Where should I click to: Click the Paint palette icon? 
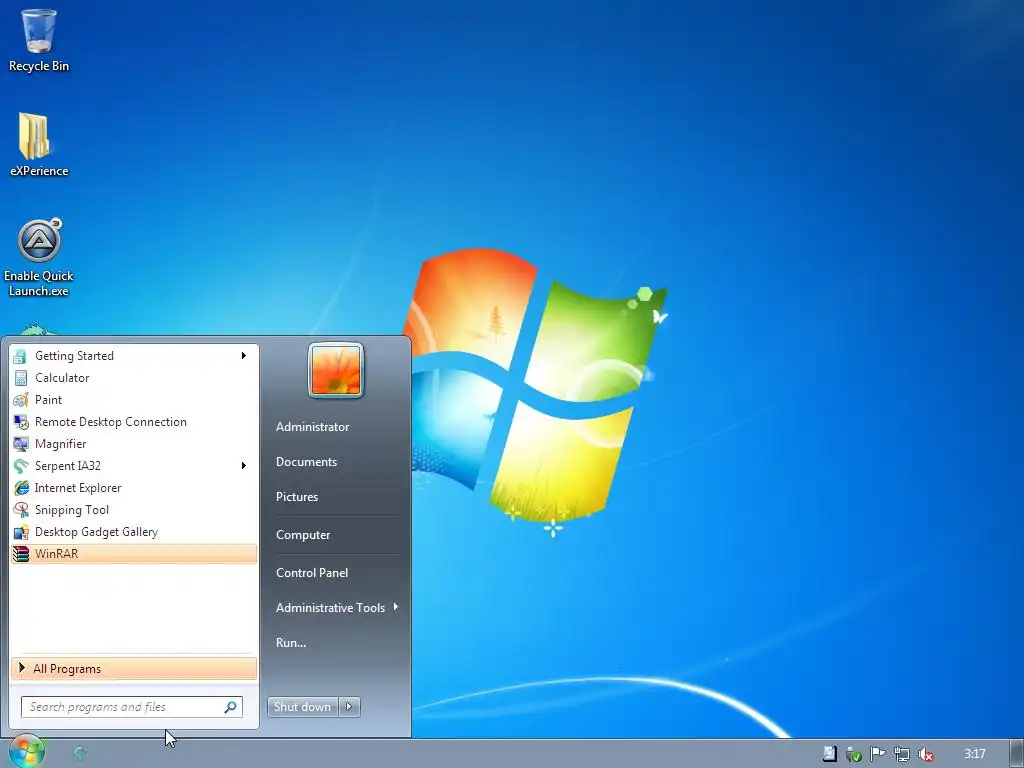pyautogui.click(x=21, y=400)
